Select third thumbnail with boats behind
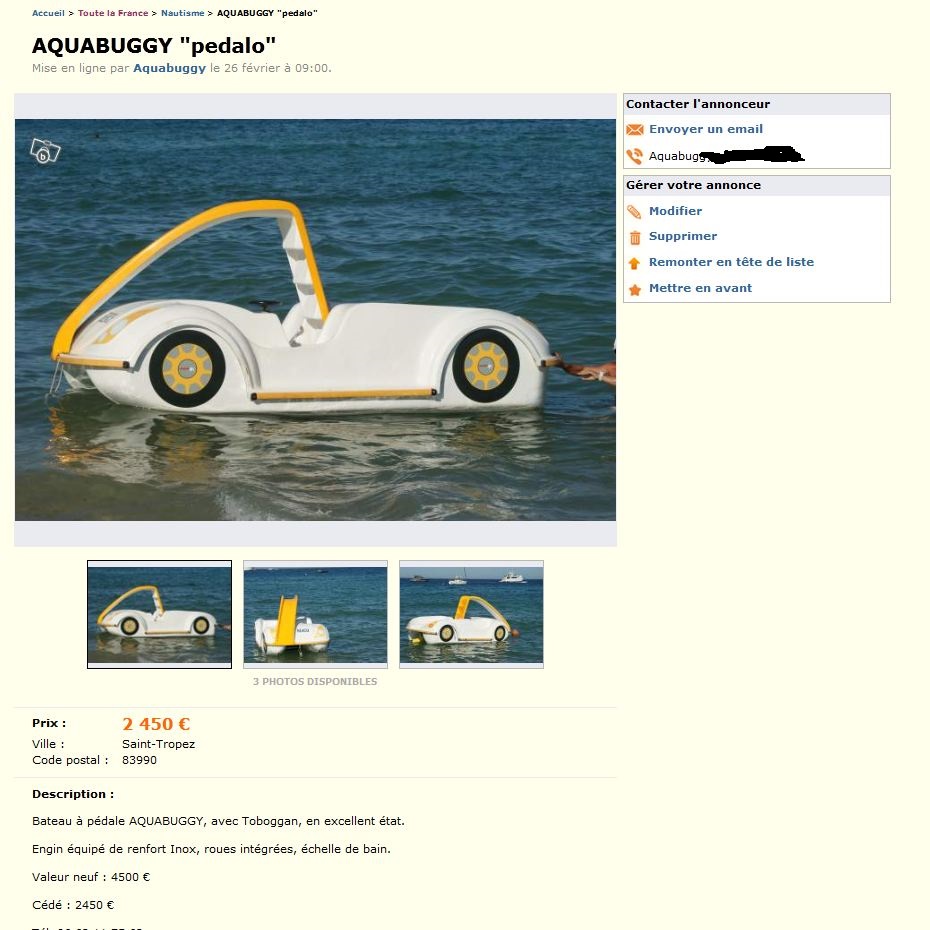 pyautogui.click(x=472, y=614)
